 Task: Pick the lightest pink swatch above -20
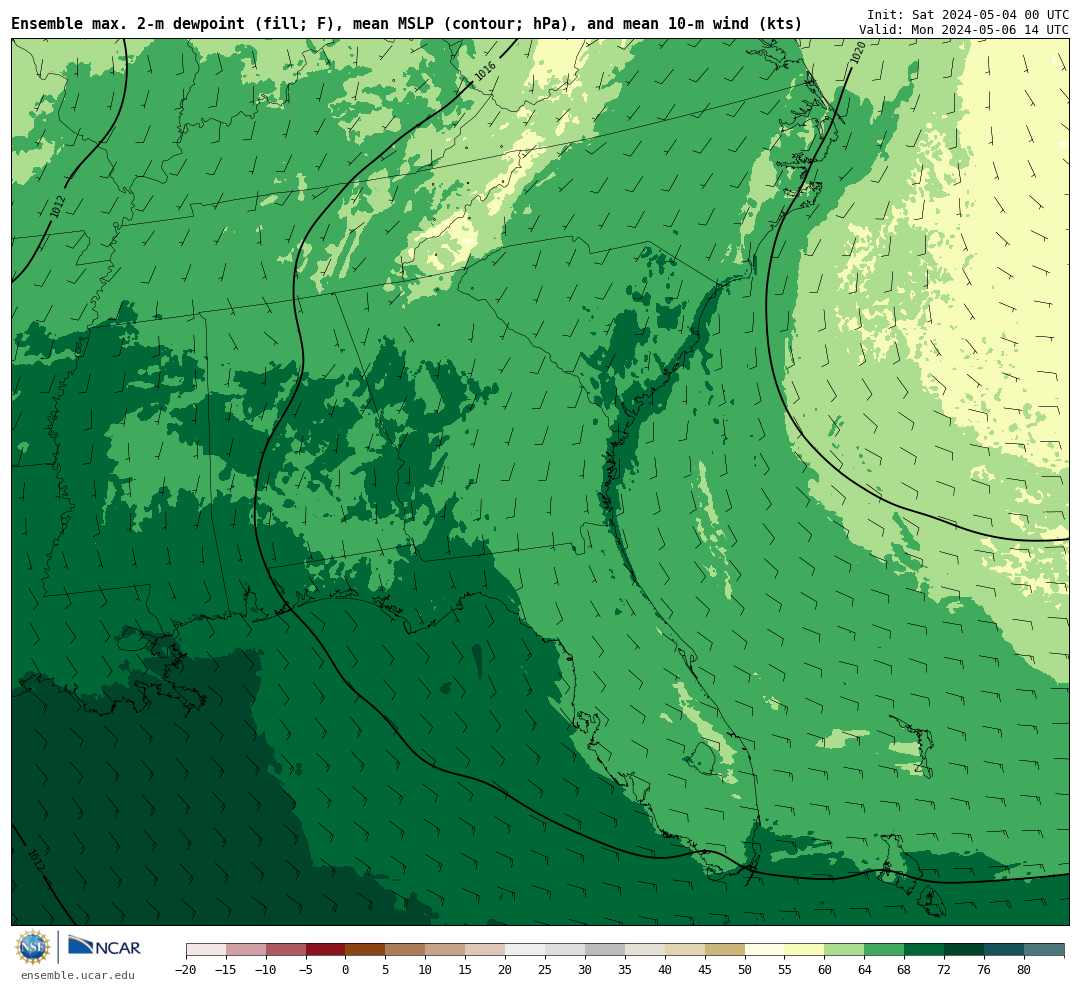click(206, 950)
